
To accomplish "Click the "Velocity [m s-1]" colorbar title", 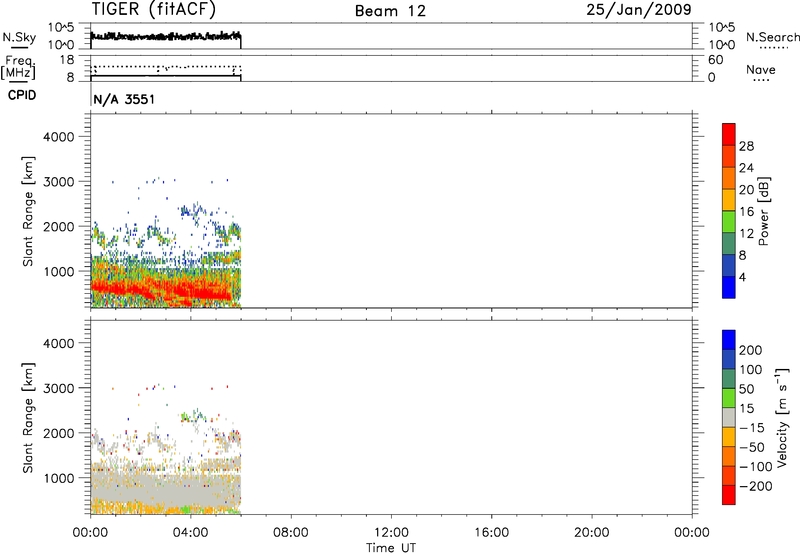I will pyautogui.click(x=783, y=417).
